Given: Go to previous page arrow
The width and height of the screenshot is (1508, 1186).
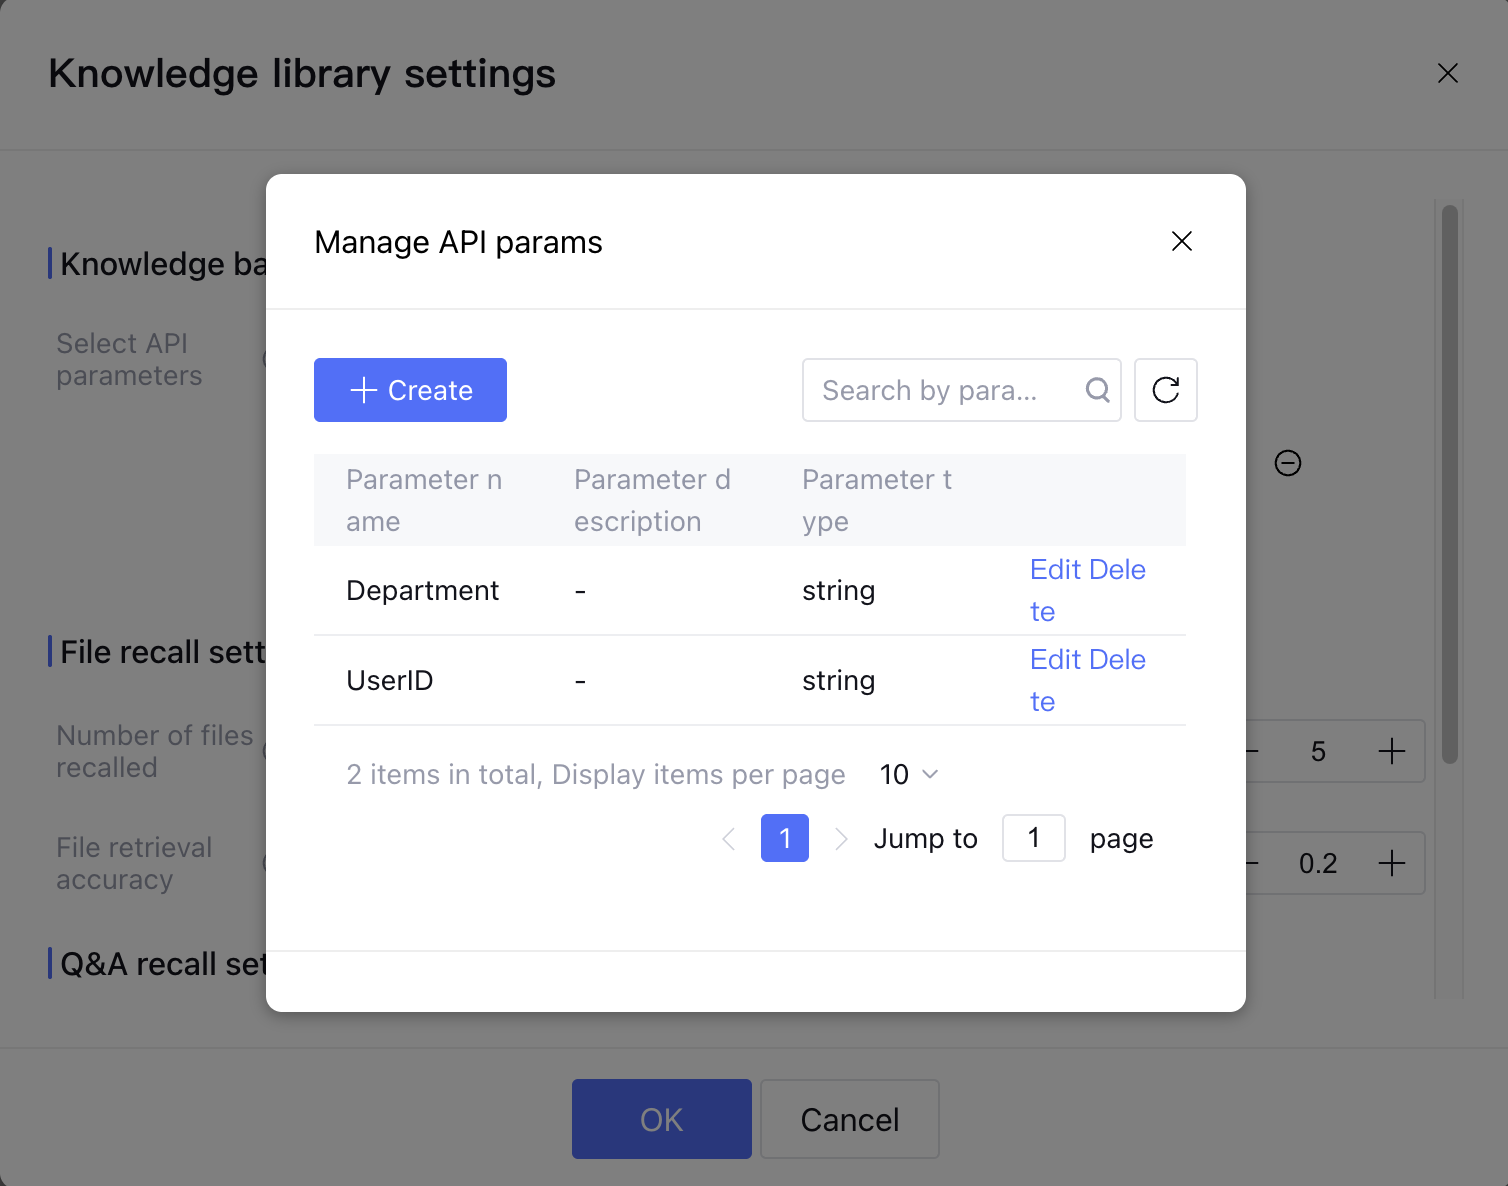Looking at the screenshot, I should coord(729,839).
